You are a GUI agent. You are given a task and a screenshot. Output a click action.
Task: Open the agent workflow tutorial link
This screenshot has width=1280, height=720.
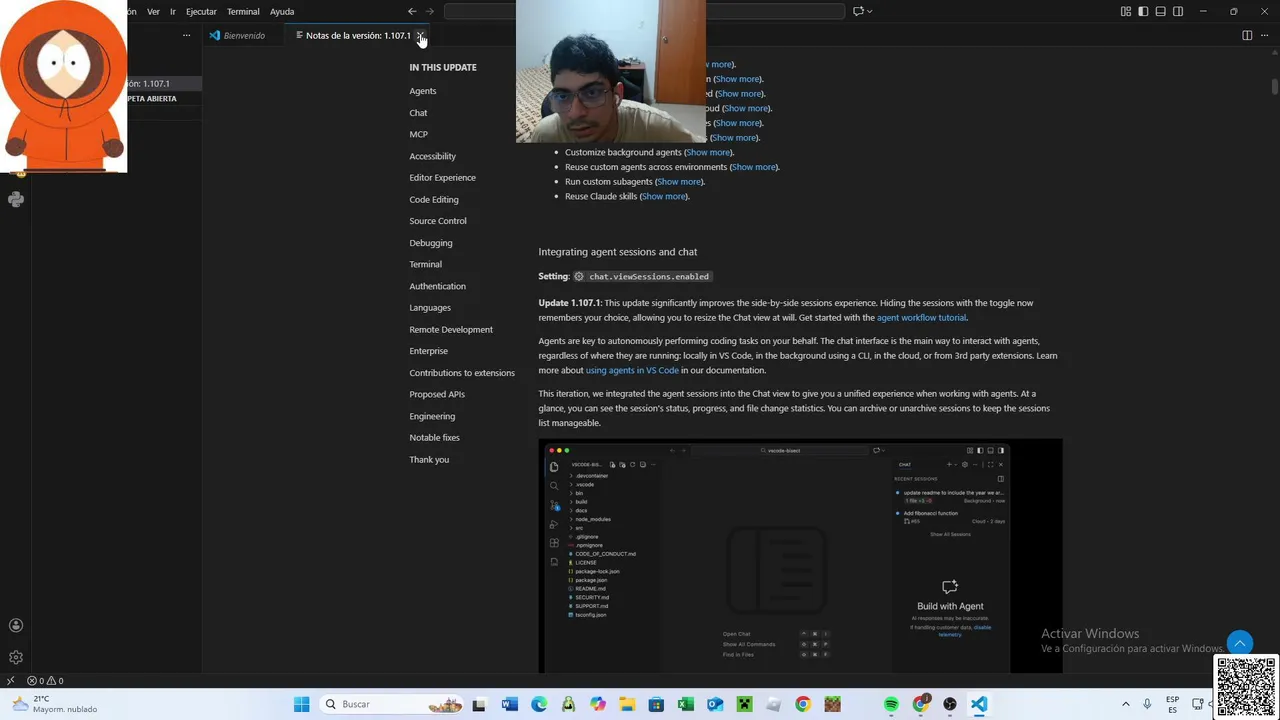click(921, 318)
